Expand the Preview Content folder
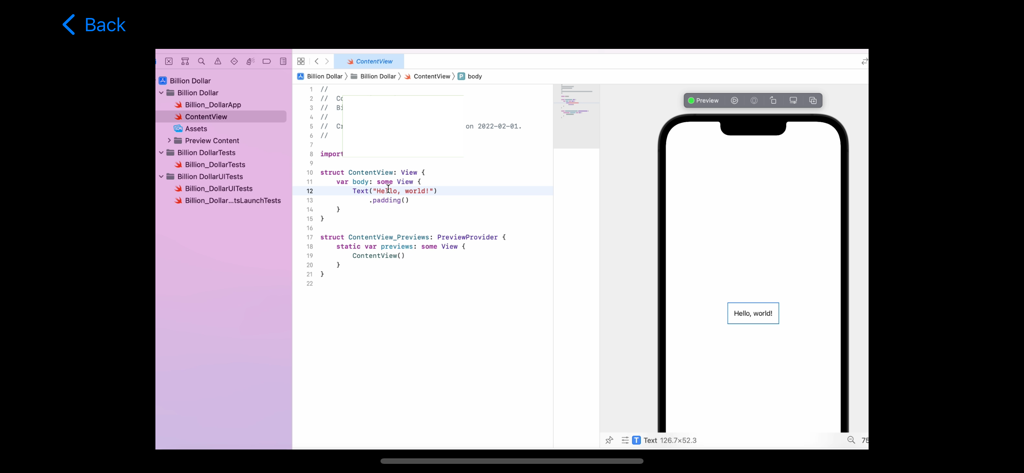Viewport: 1024px width, 473px height. coord(169,140)
